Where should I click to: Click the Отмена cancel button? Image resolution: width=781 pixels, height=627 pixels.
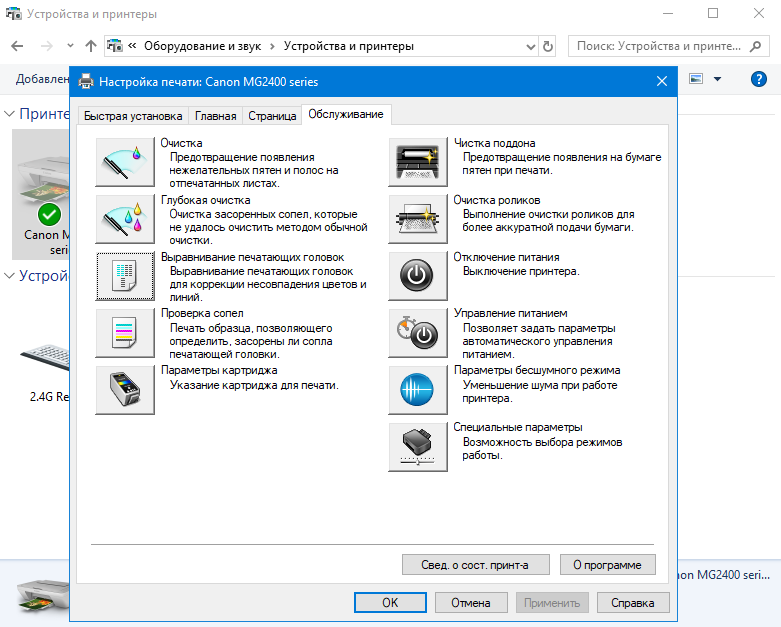(471, 603)
